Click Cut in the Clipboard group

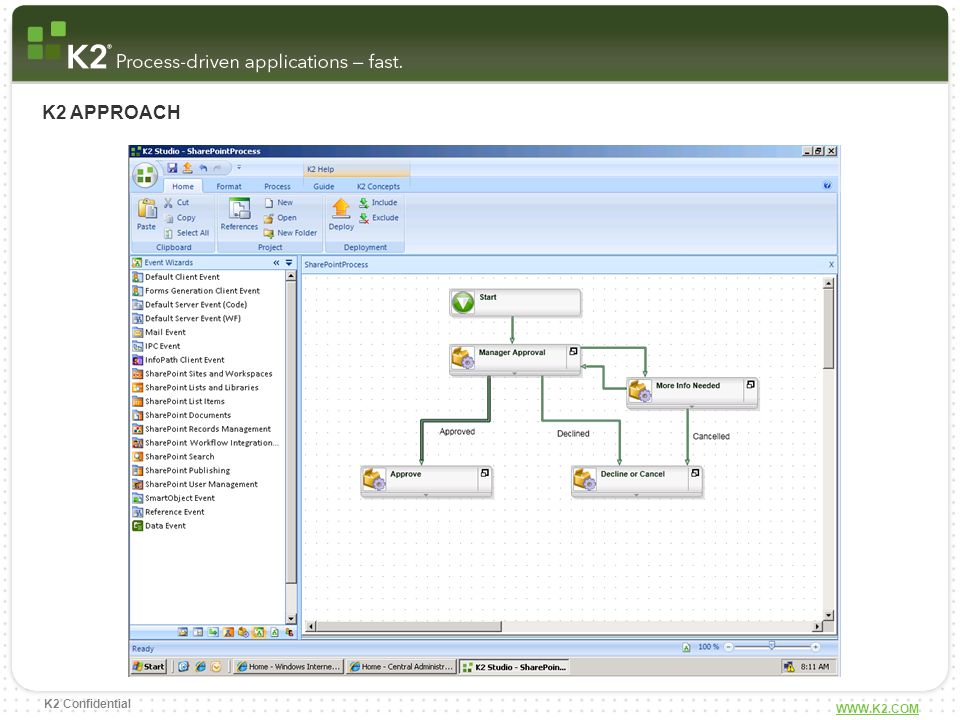[176, 202]
